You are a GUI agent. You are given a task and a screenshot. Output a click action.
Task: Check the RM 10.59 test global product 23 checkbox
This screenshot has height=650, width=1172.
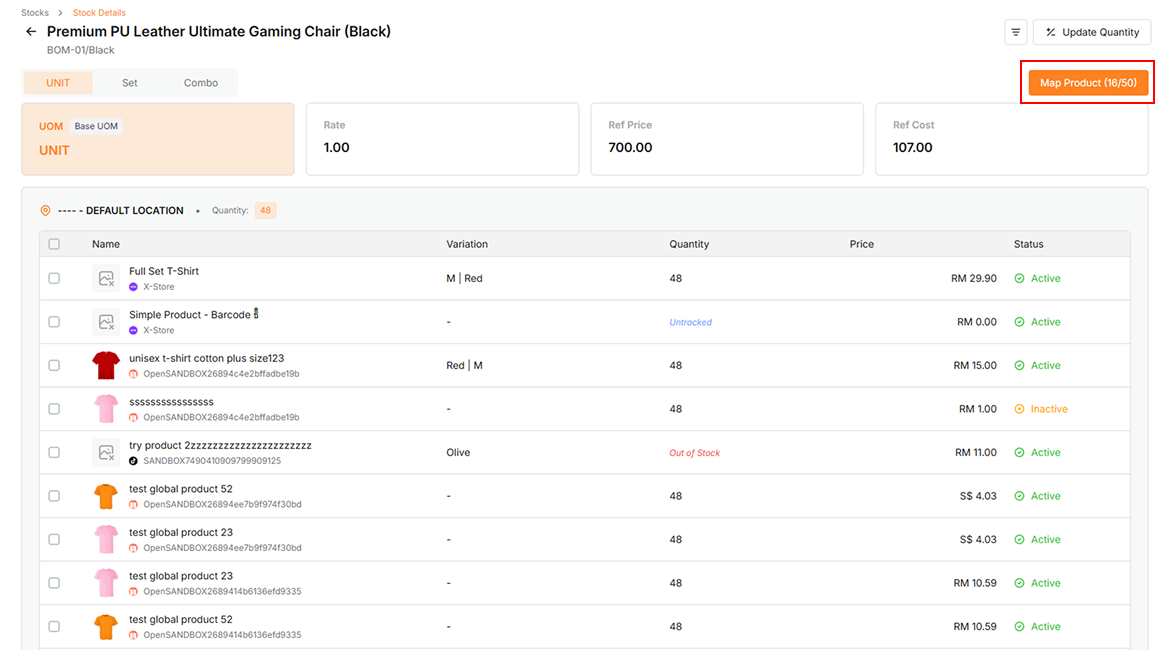pyautogui.click(x=54, y=583)
